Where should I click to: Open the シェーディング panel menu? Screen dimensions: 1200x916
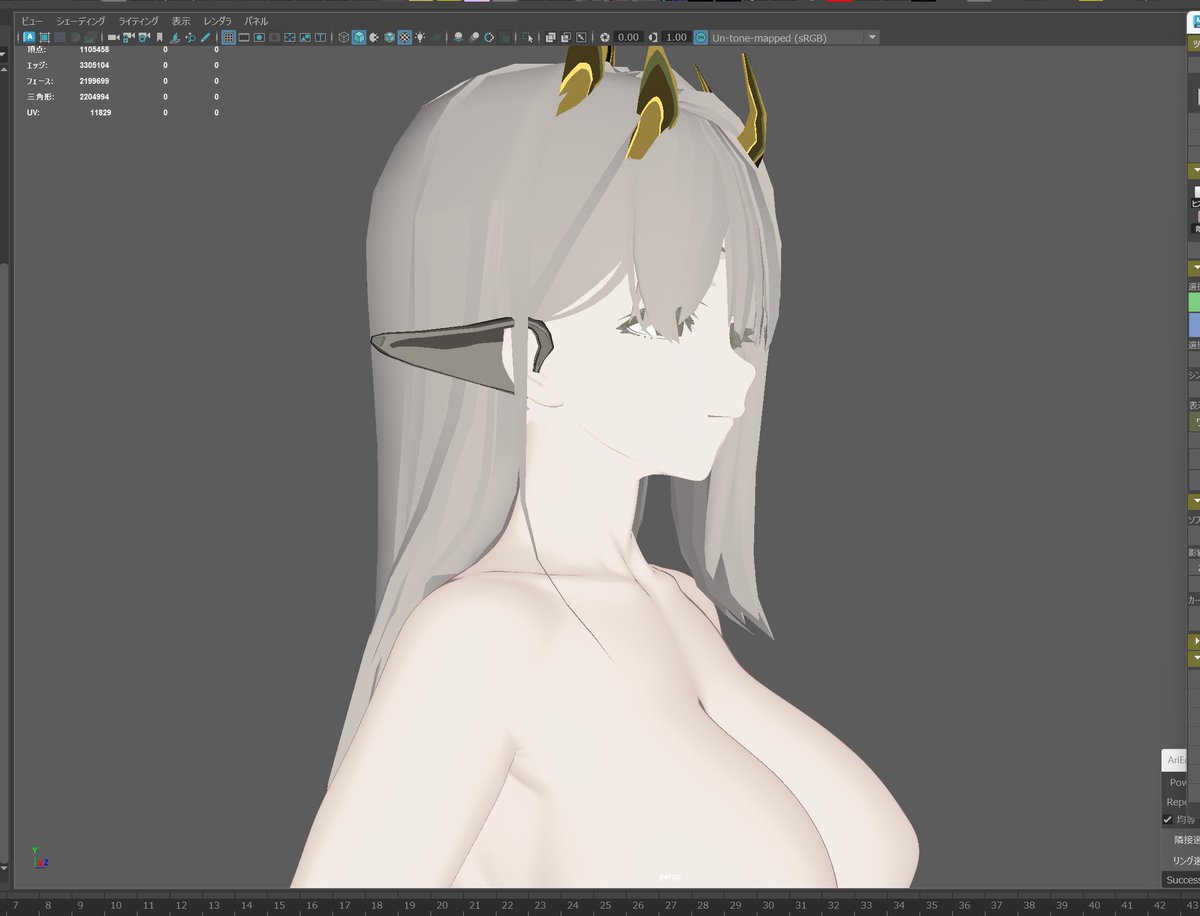pyautogui.click(x=80, y=21)
